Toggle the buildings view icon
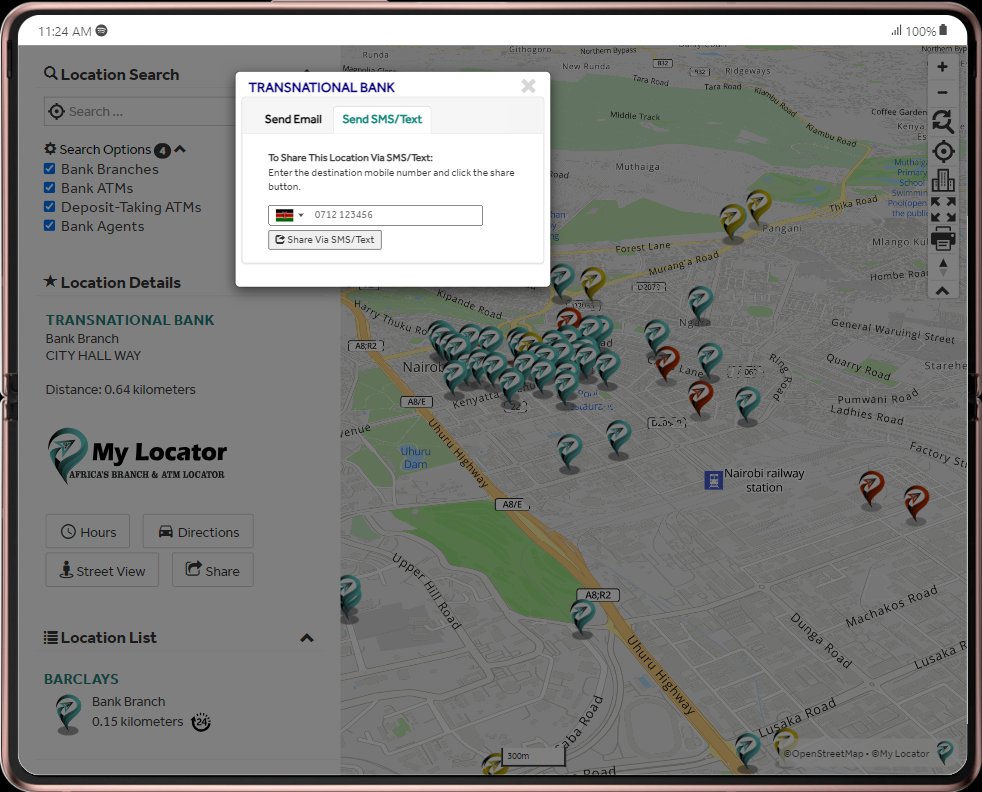This screenshot has height=792, width=982. coord(943,181)
